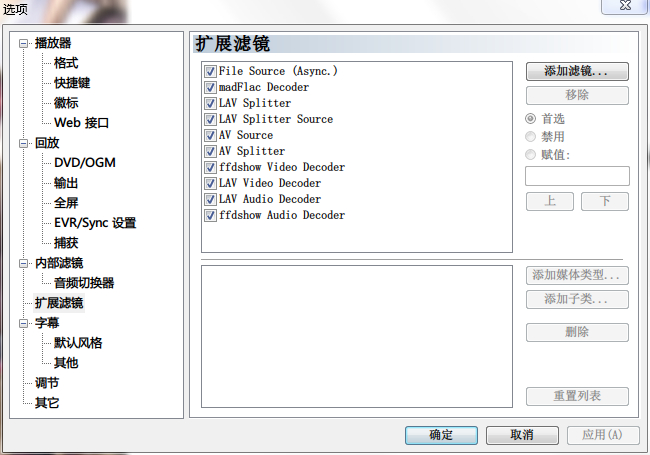650x455 pixels.
Task: Toggle the madFlac Decoder checkbox
Action: click(x=210, y=87)
